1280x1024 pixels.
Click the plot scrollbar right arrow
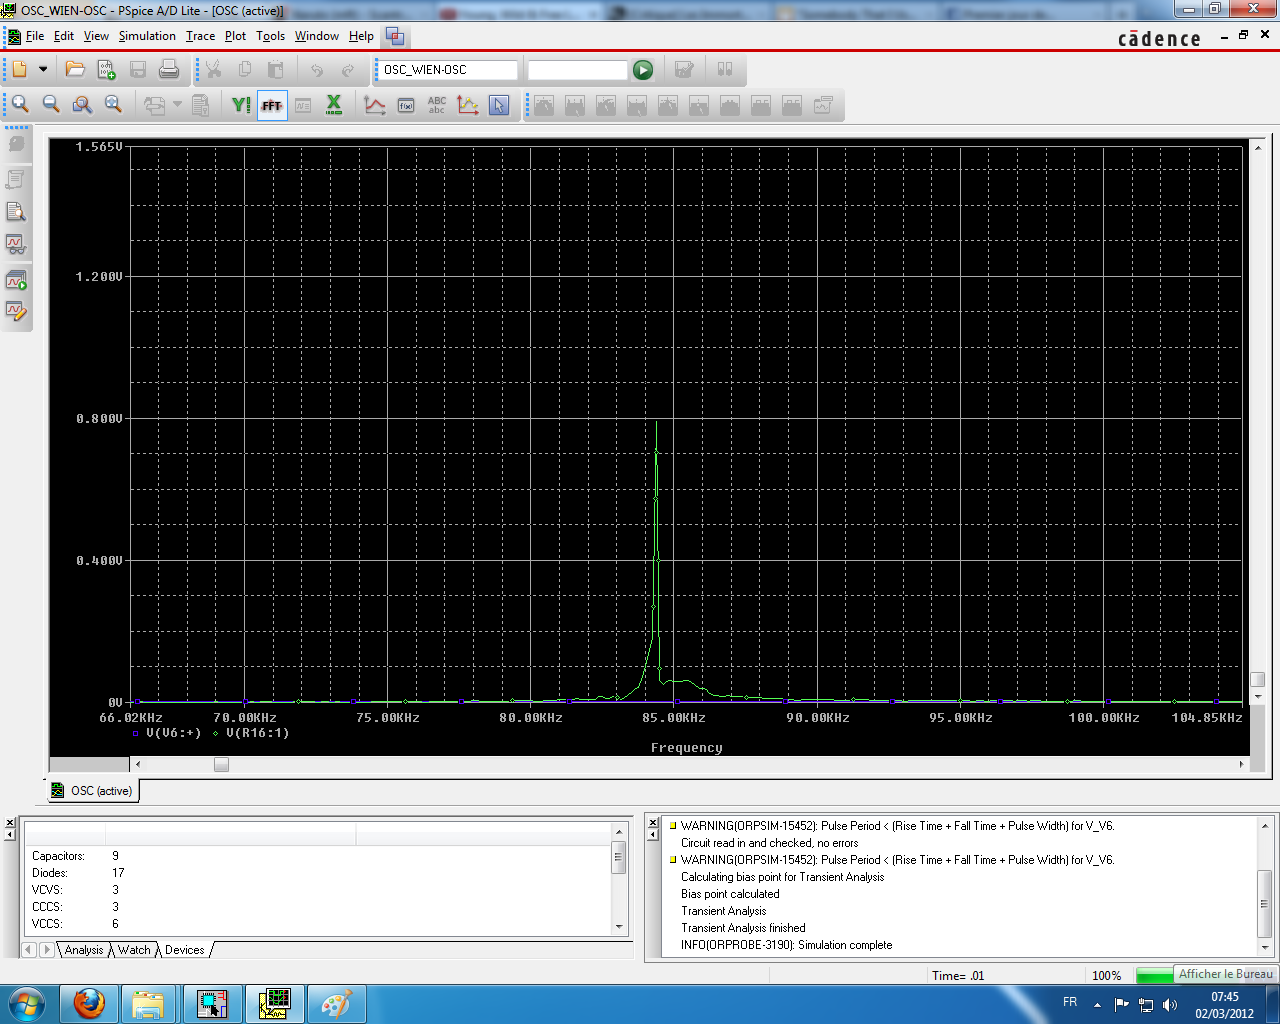1241,764
